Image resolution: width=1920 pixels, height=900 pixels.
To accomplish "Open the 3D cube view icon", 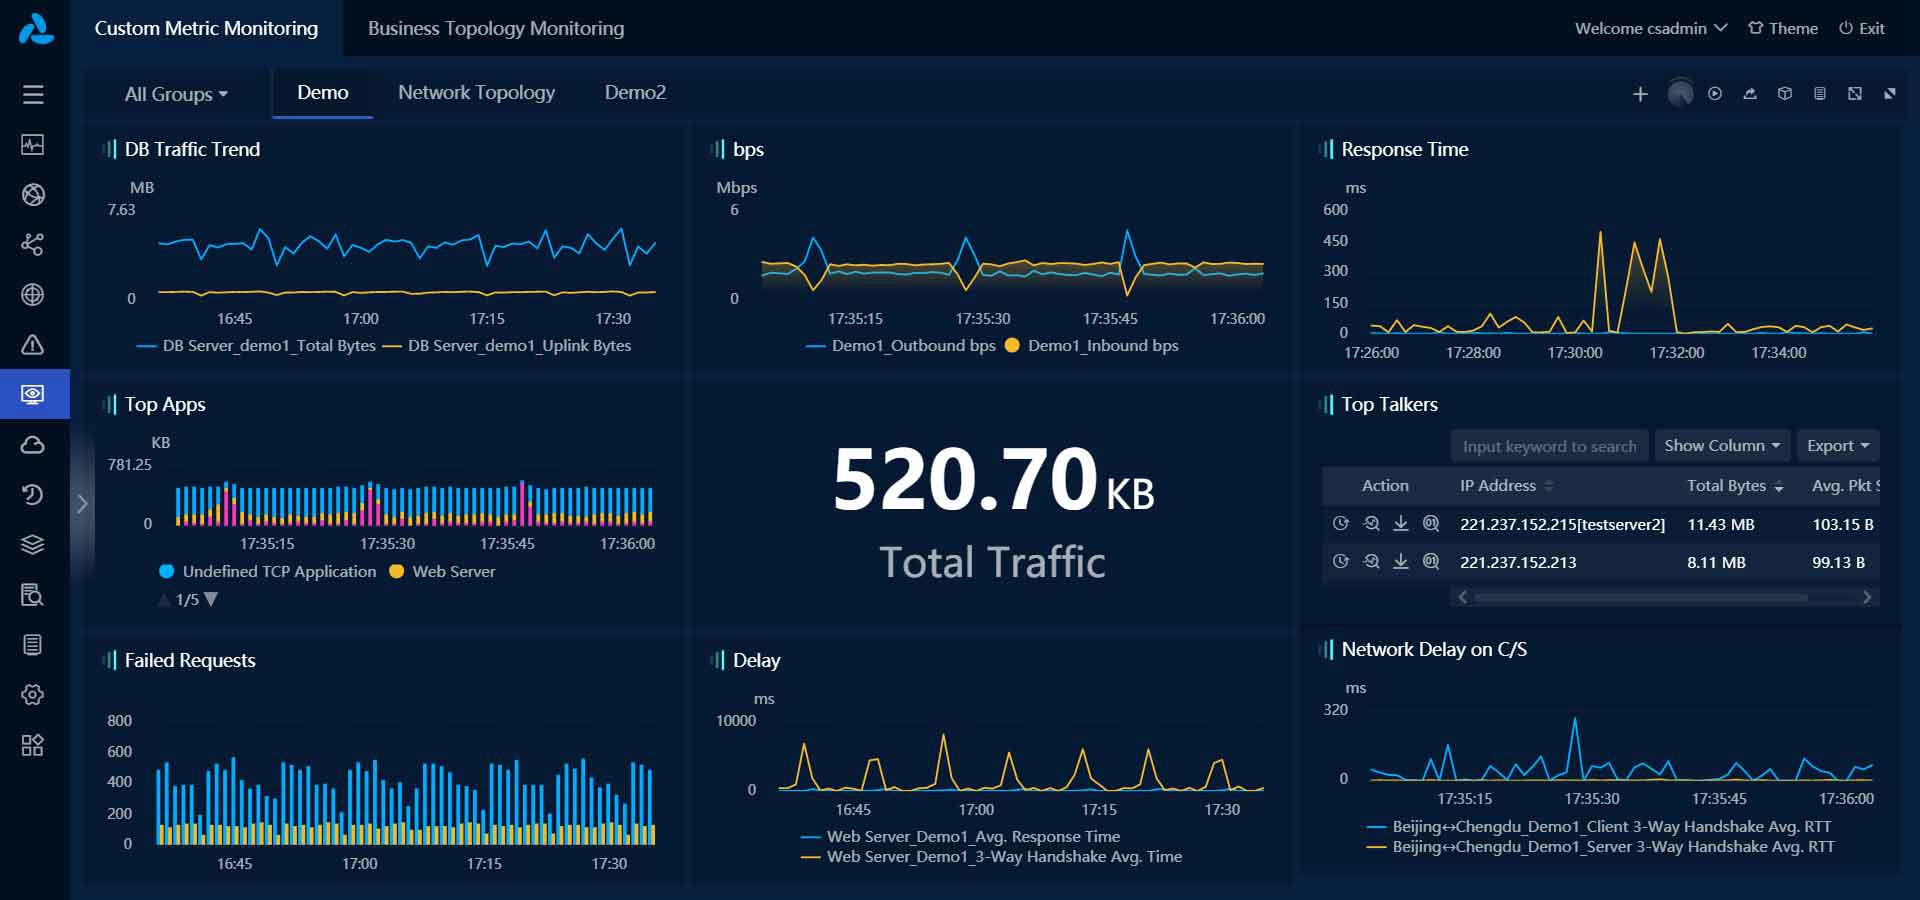I will 1784,93.
